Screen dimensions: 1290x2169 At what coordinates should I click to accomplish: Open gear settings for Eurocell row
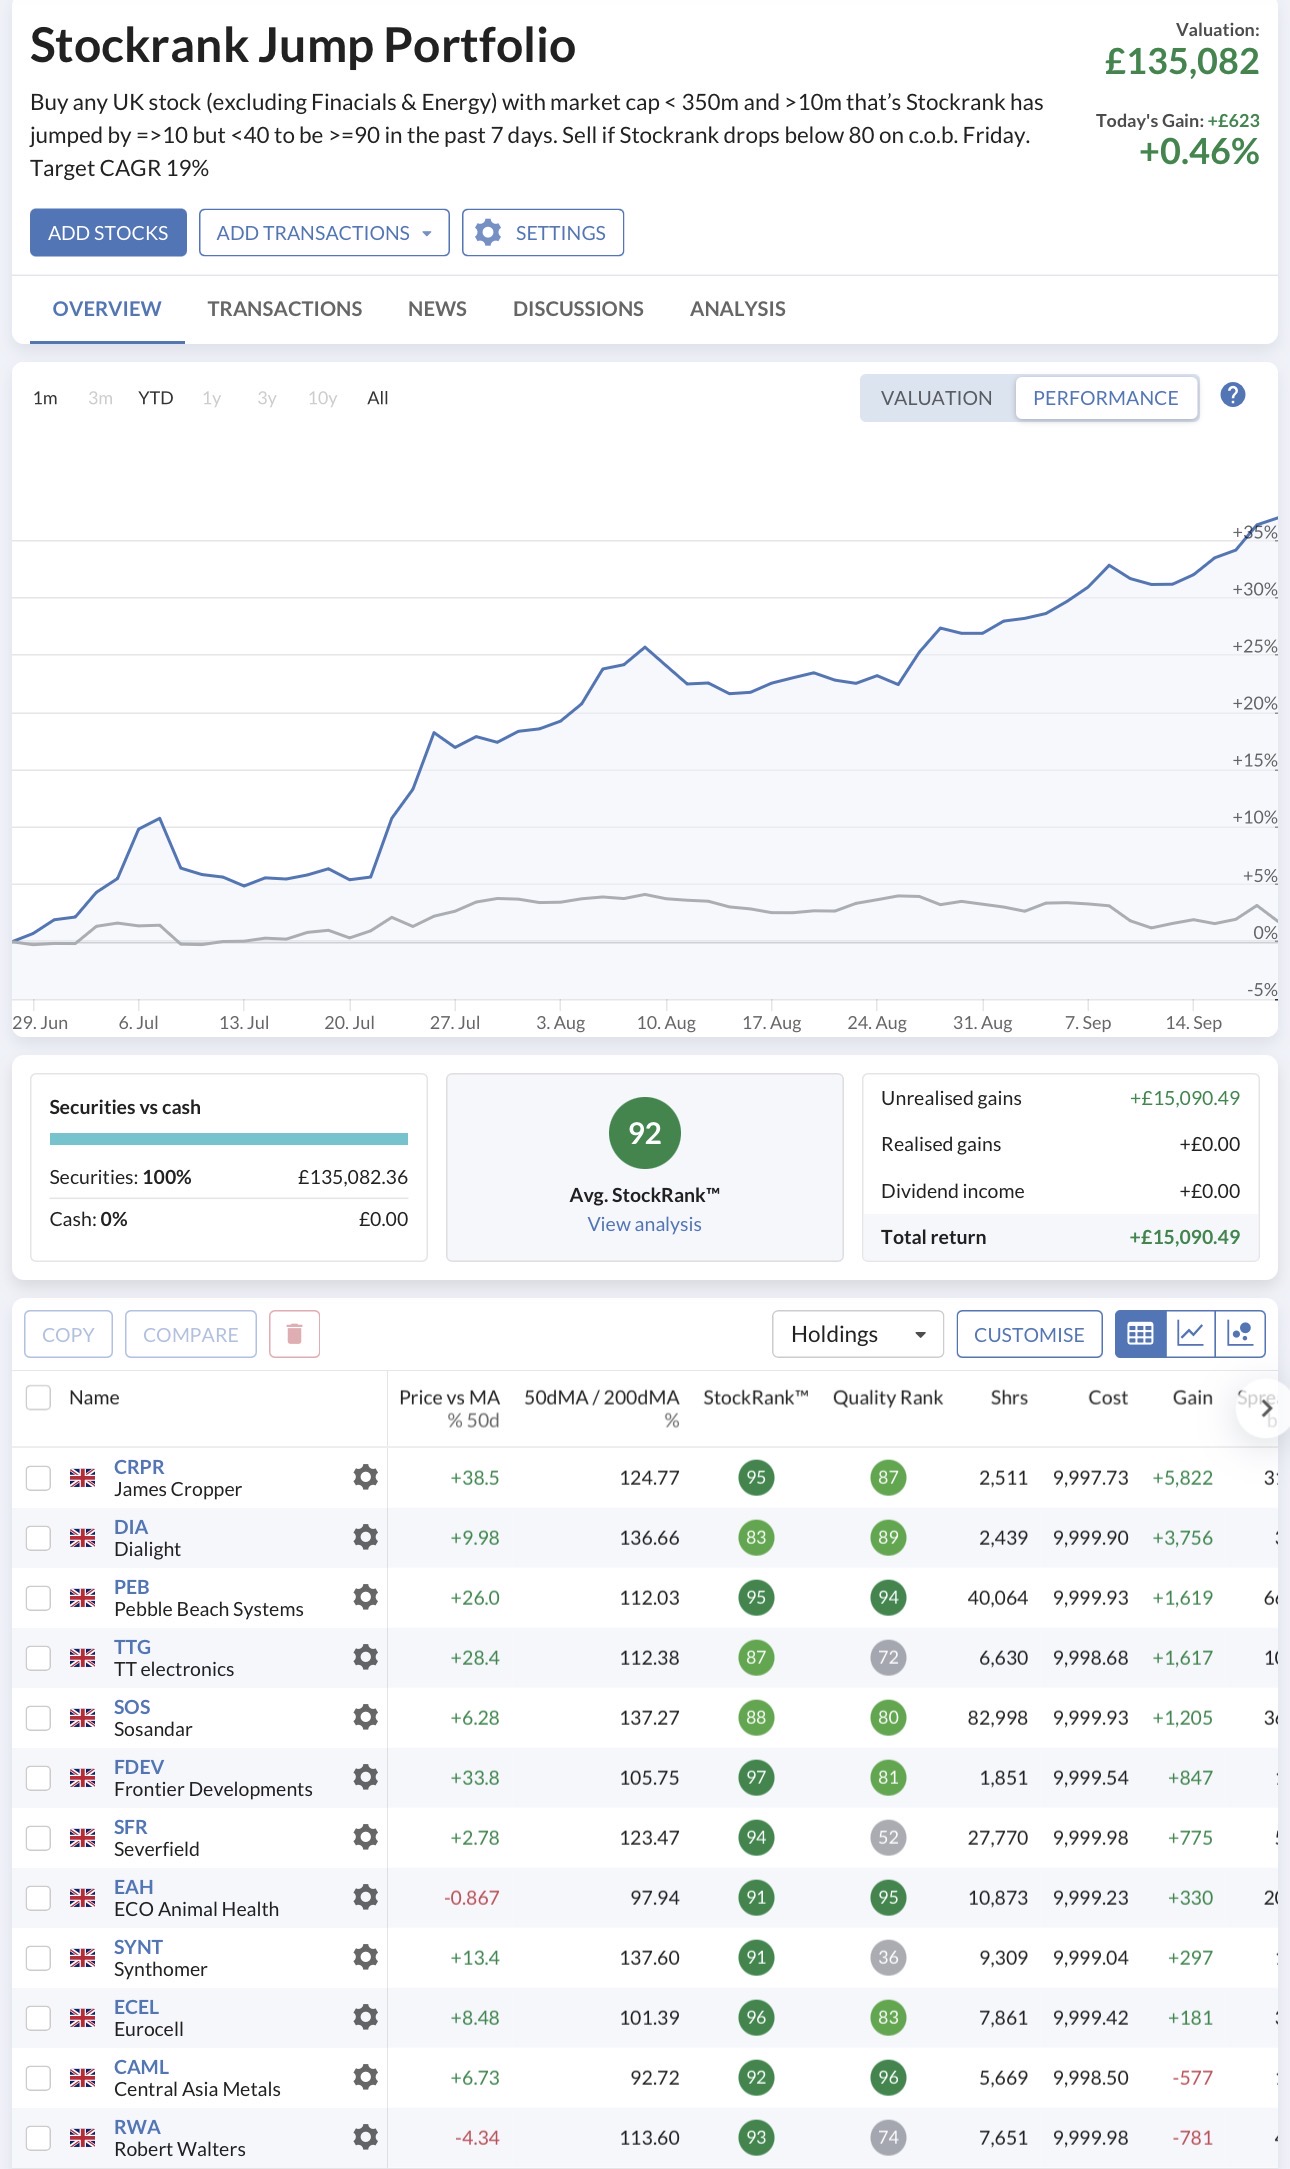pyautogui.click(x=366, y=2017)
